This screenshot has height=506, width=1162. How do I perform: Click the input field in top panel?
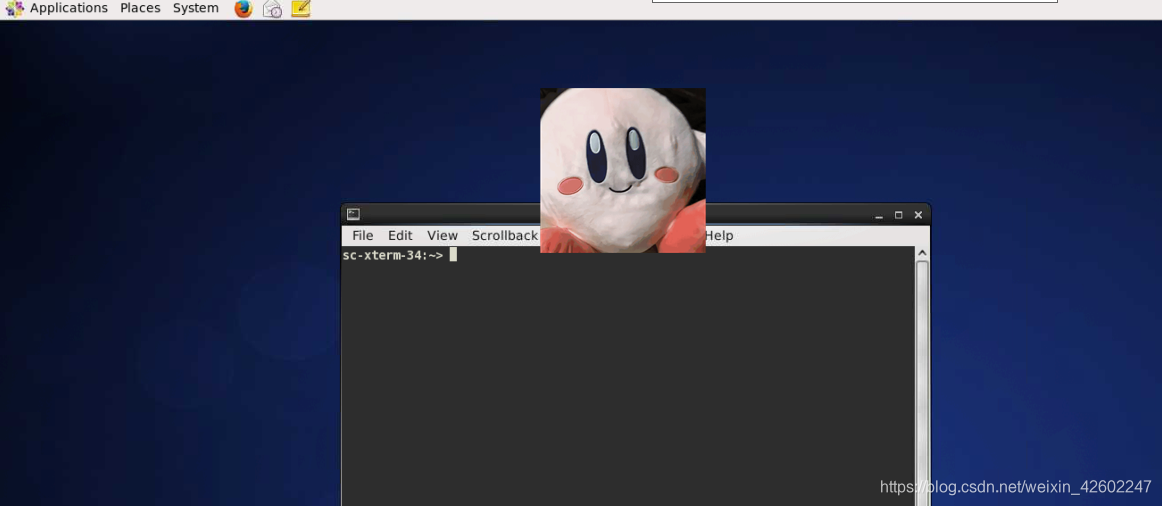tap(854, 1)
